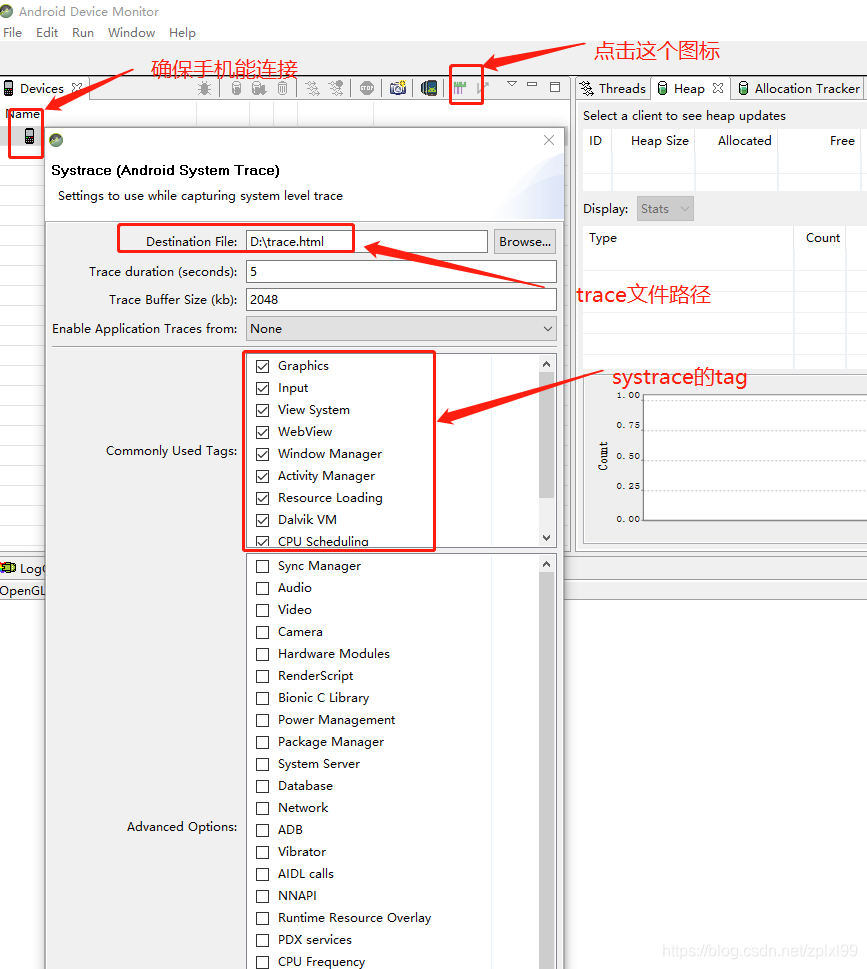Uncheck the Resource Loading tag
The width and height of the screenshot is (867, 969).
(263, 498)
